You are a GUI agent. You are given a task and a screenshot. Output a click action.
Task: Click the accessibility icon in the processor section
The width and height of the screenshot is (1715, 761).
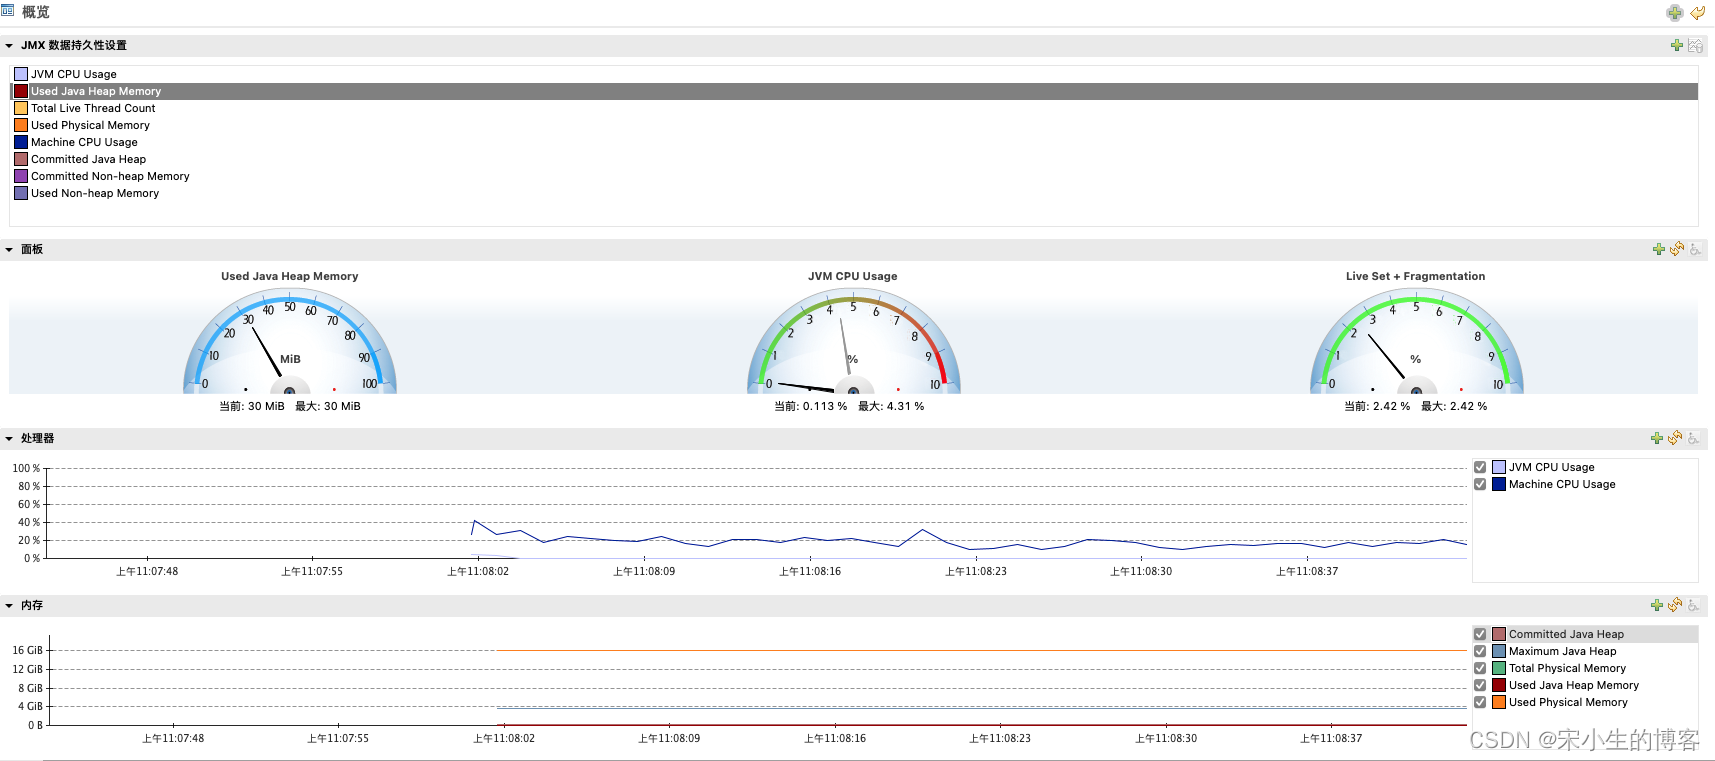1693,438
